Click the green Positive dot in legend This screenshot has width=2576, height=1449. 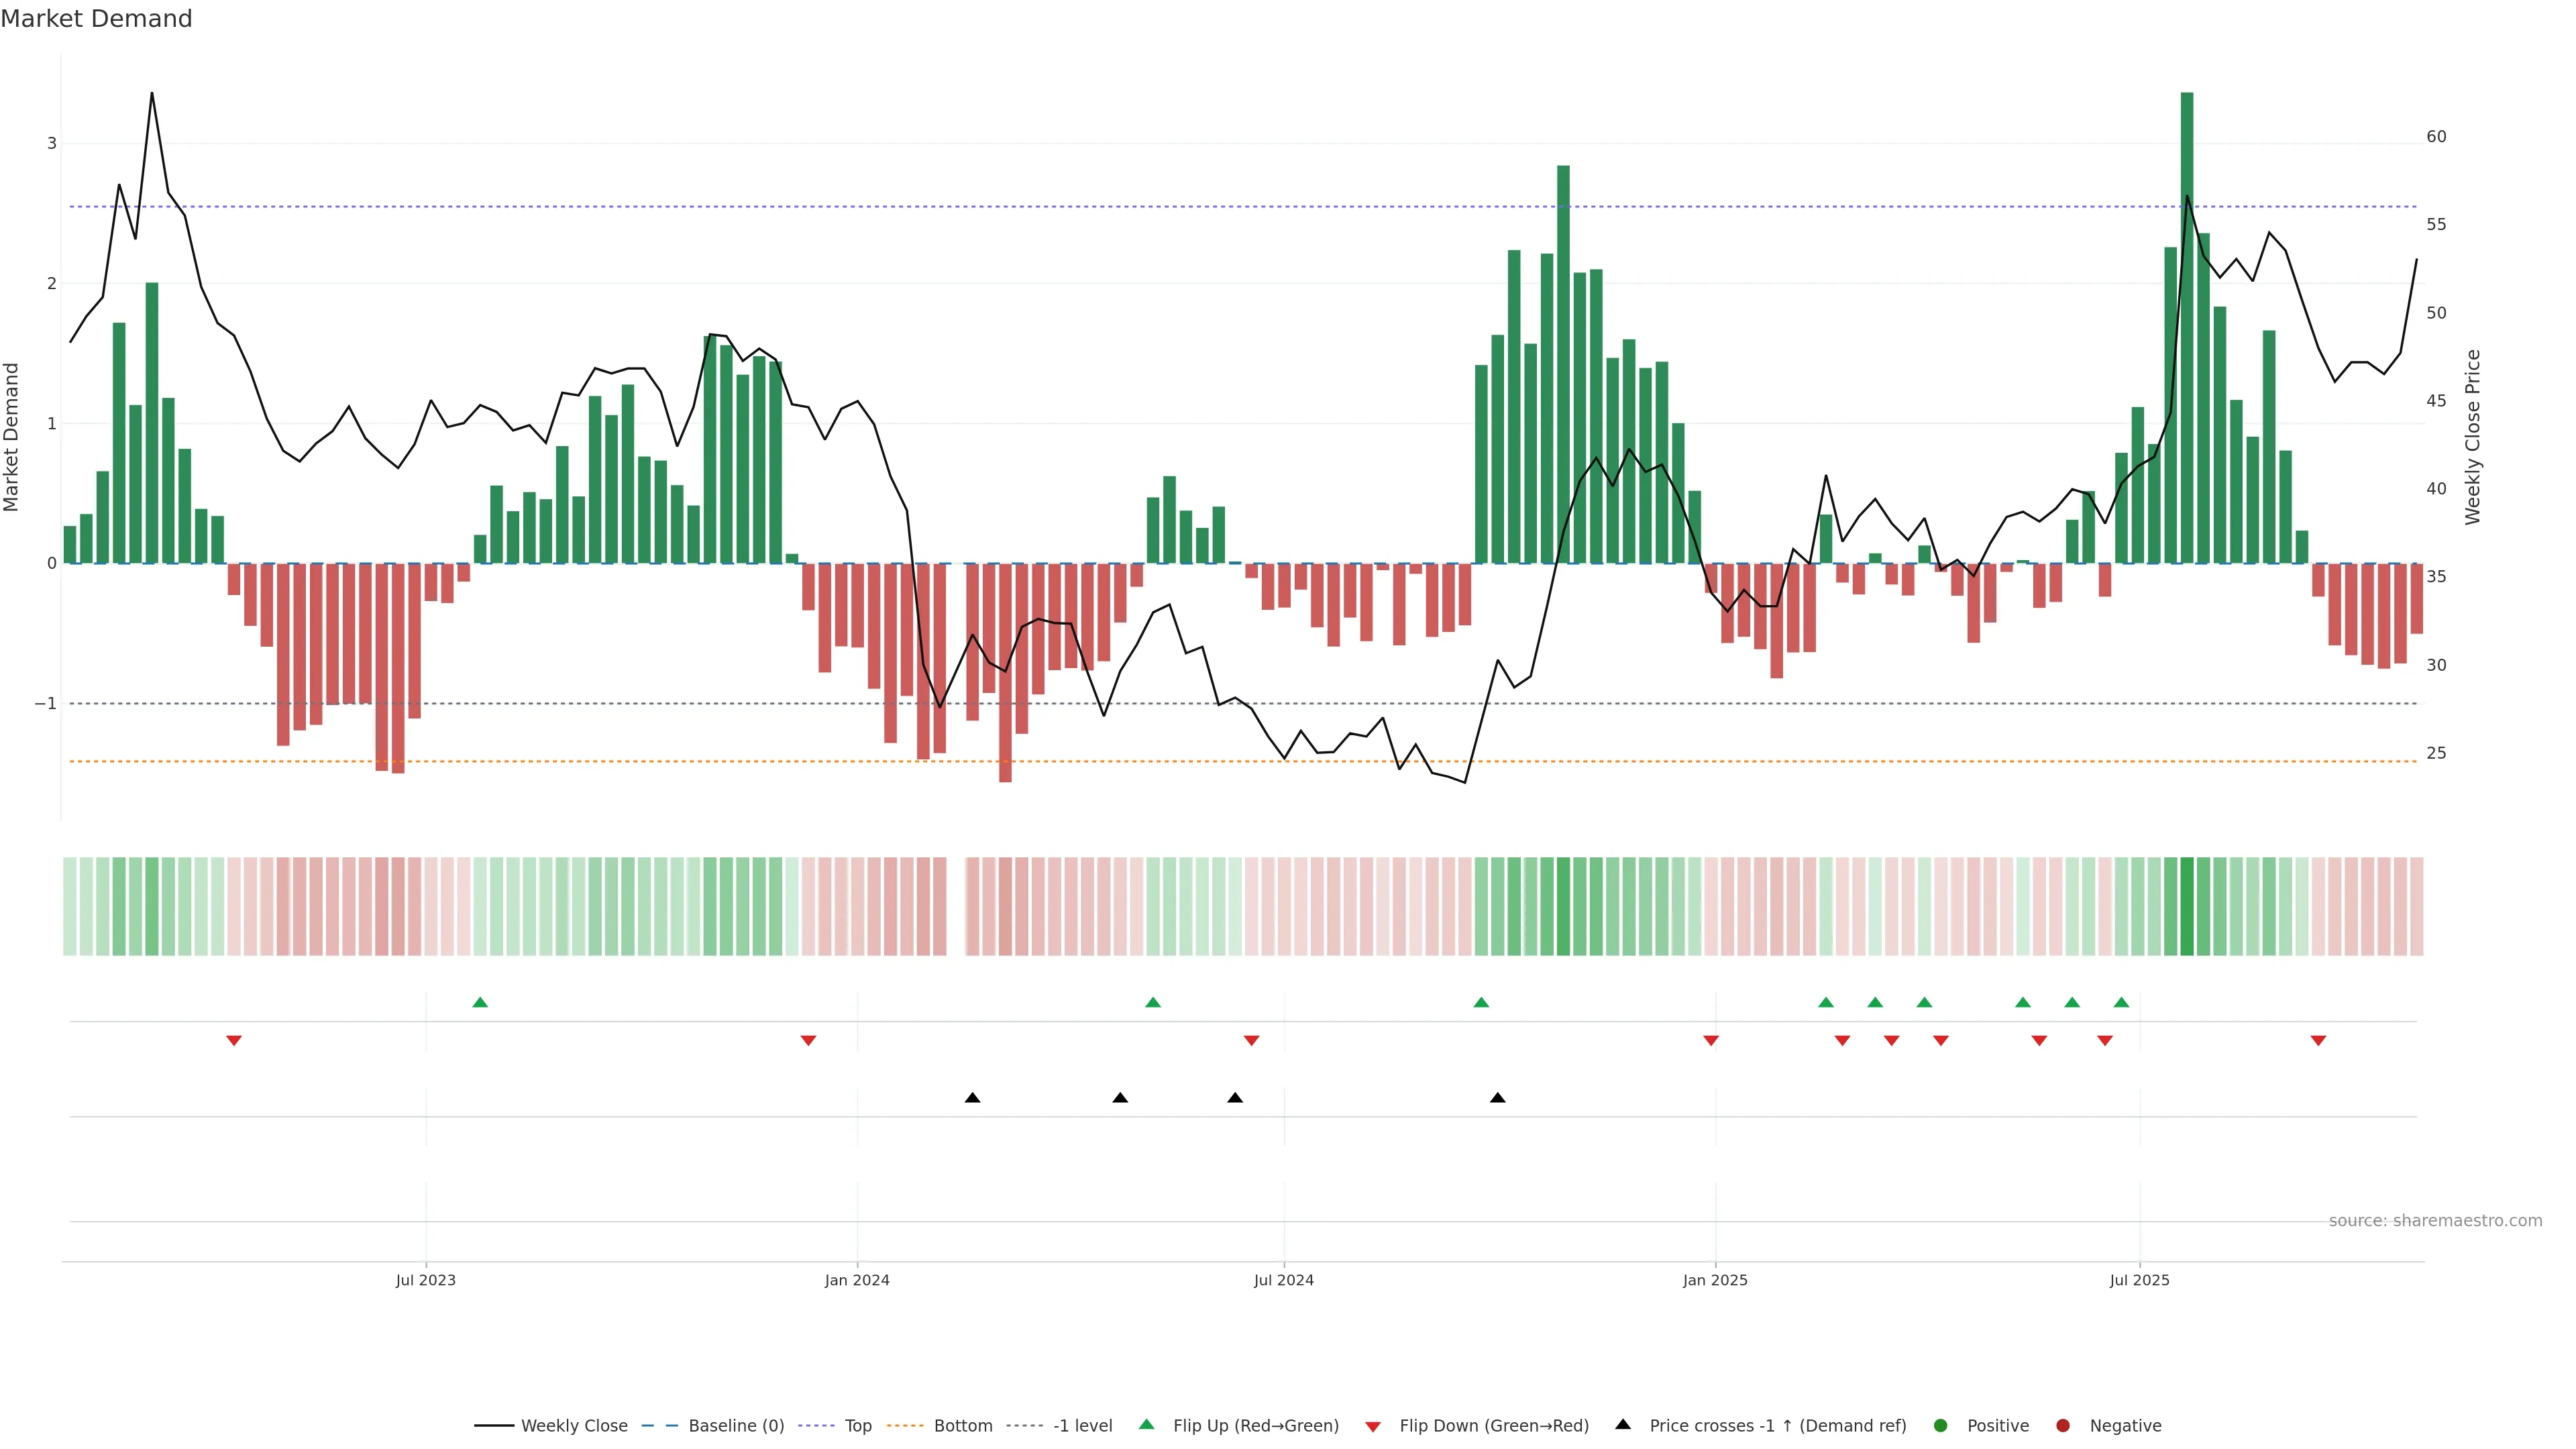(x=1941, y=1426)
